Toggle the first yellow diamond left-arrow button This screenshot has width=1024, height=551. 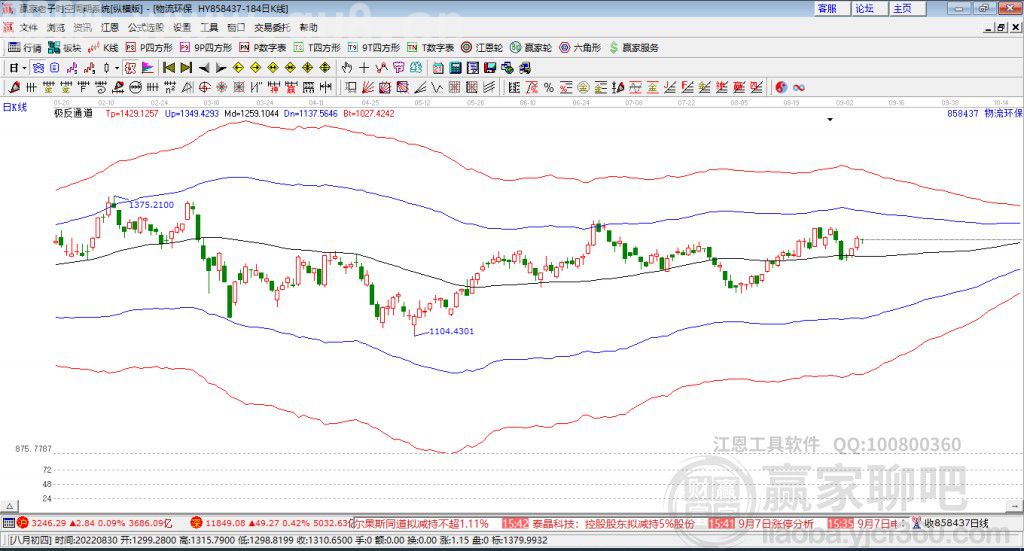238,68
